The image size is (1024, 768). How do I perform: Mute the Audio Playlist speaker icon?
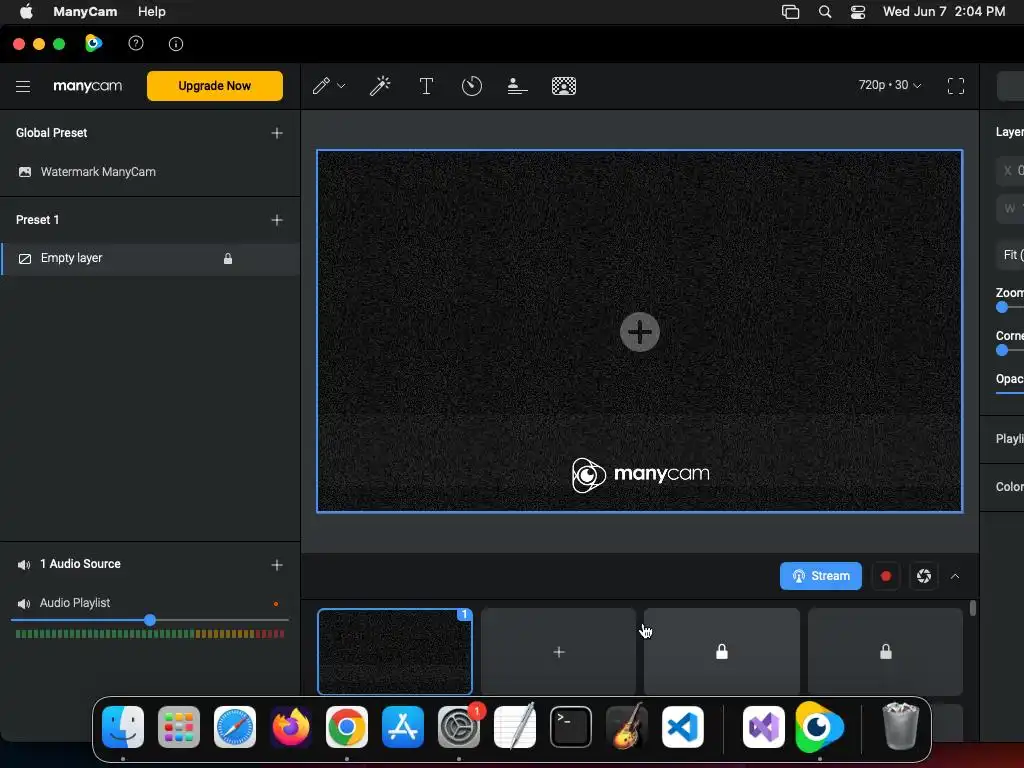24,603
